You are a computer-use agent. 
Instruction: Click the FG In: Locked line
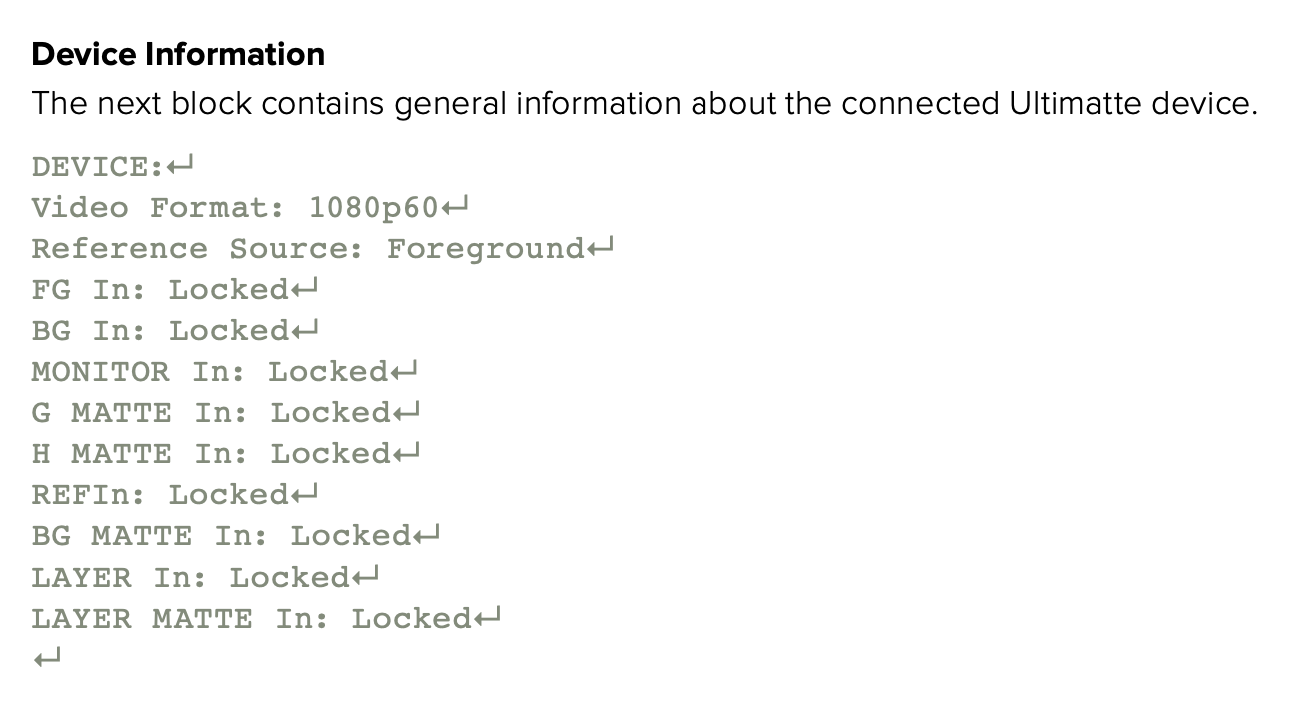(160, 290)
